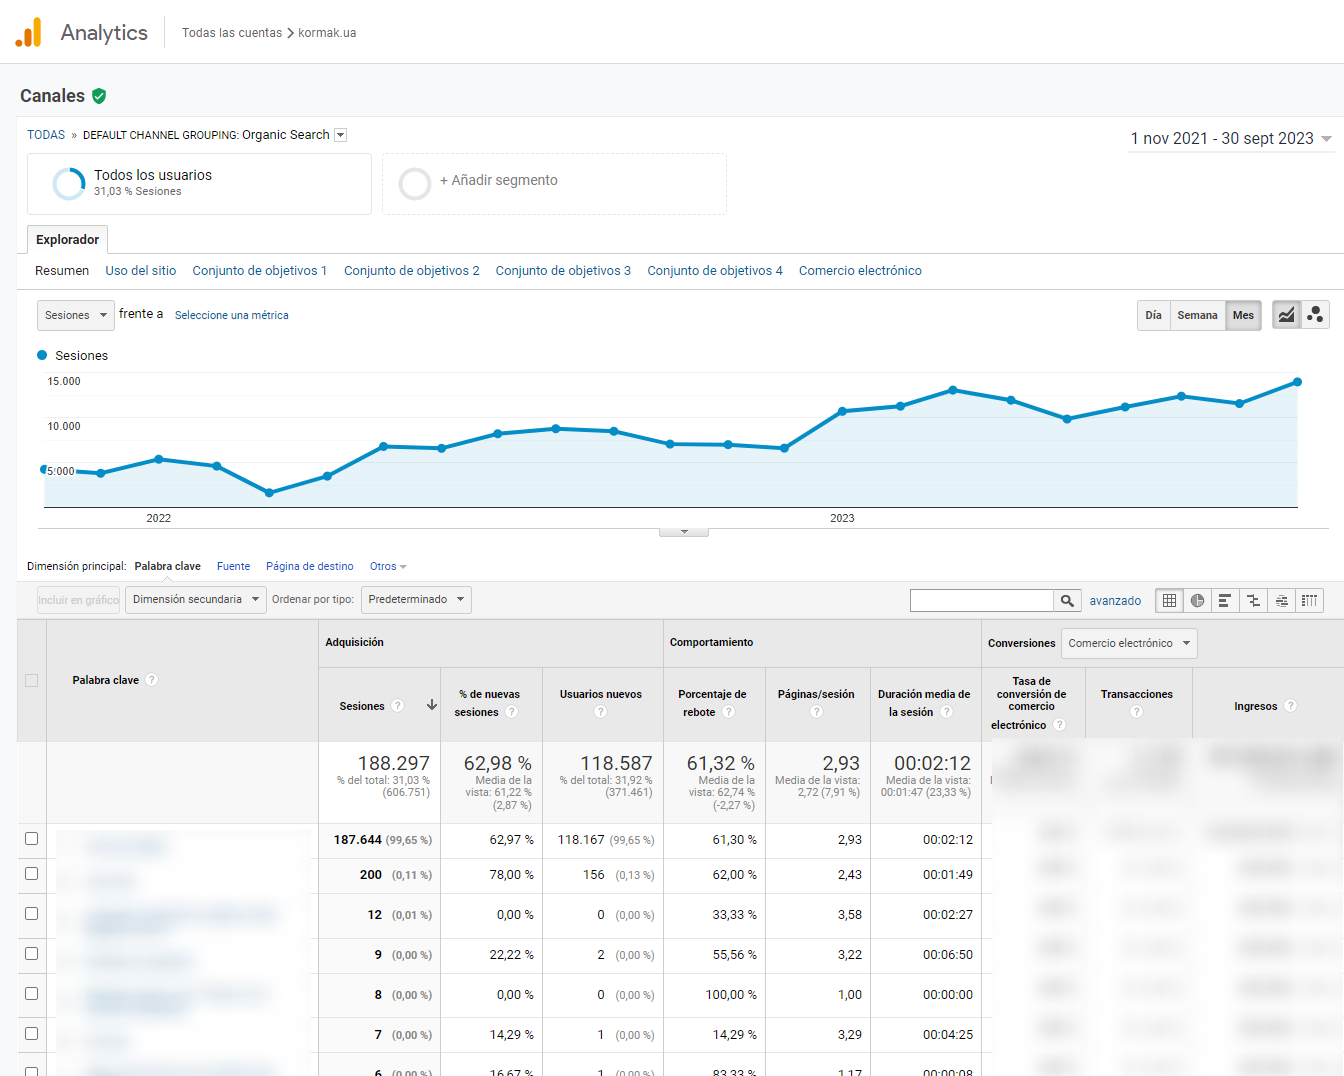The width and height of the screenshot is (1344, 1076).
Task: Tick checkbox for the 187.644 sessions row
Action: click(x=32, y=839)
